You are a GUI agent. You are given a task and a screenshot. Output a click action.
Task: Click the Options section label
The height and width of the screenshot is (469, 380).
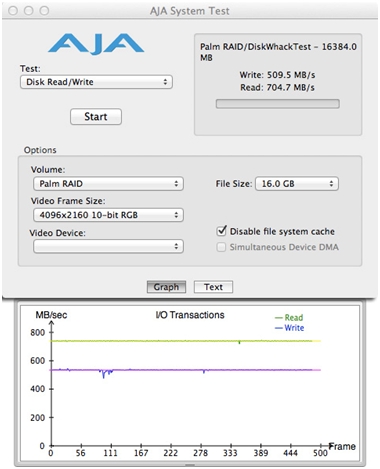tap(40, 150)
